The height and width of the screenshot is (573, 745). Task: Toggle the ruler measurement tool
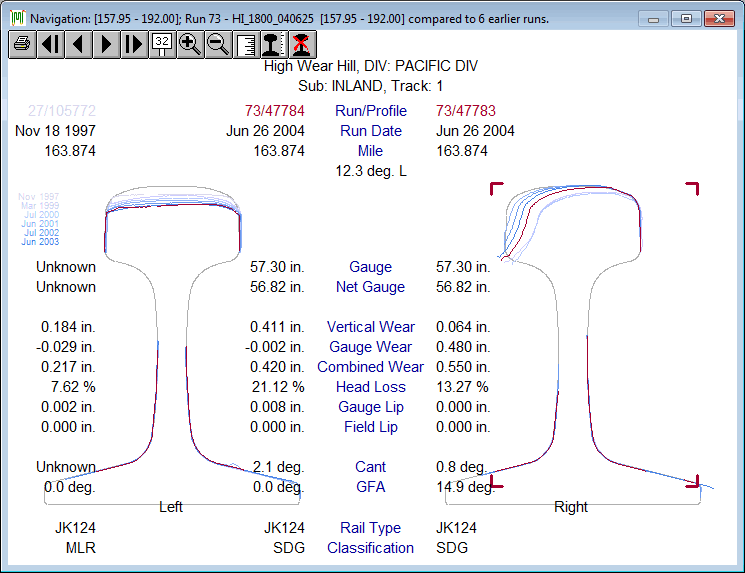pyautogui.click(x=245, y=44)
